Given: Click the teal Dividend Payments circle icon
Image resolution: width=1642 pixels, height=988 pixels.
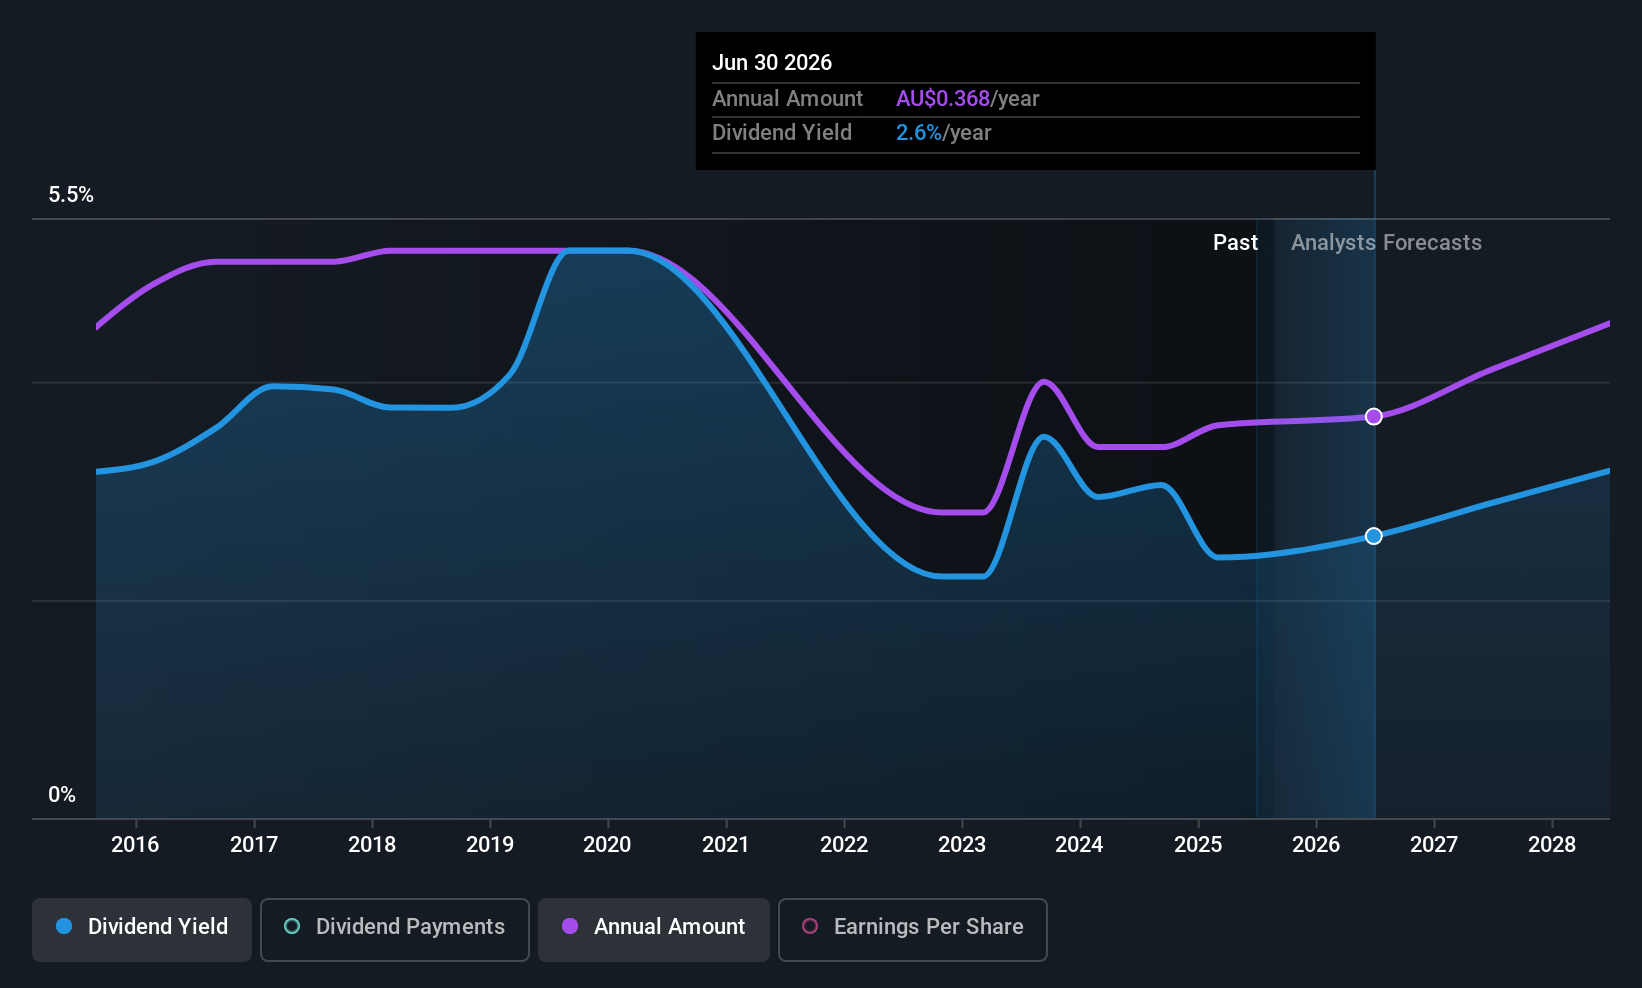Looking at the screenshot, I should (292, 926).
